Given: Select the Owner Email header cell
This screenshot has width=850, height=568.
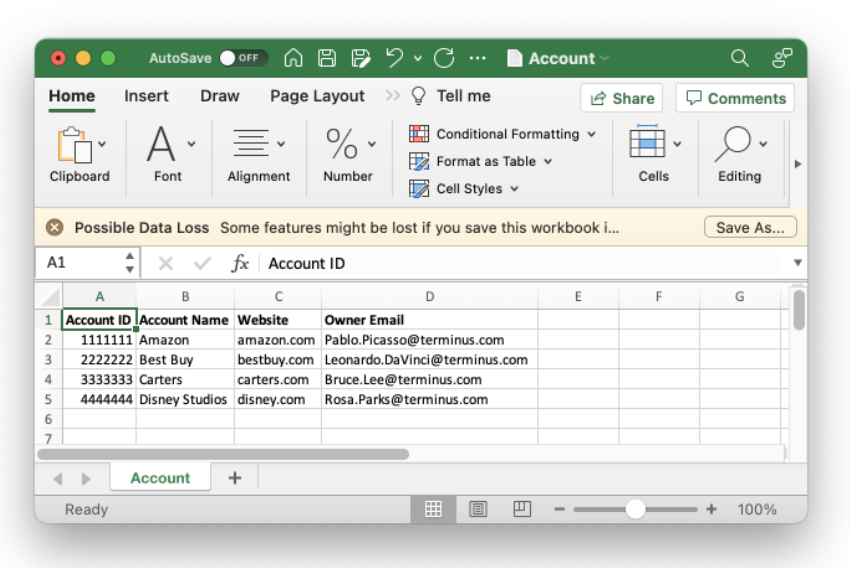Looking at the screenshot, I should point(429,320).
